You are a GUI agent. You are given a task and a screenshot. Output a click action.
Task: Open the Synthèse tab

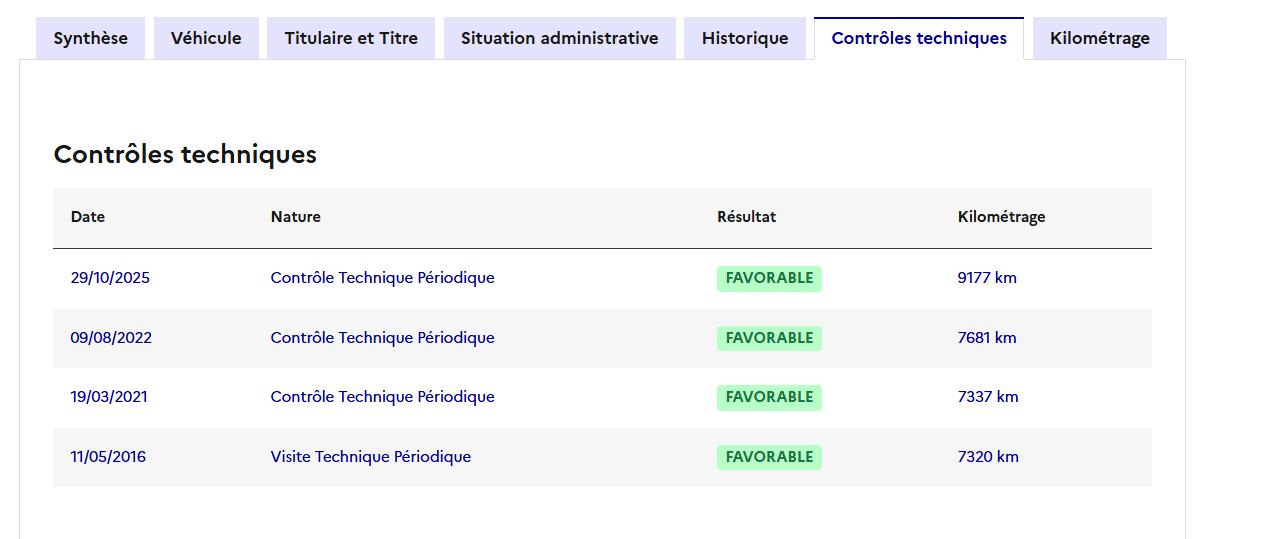90,38
